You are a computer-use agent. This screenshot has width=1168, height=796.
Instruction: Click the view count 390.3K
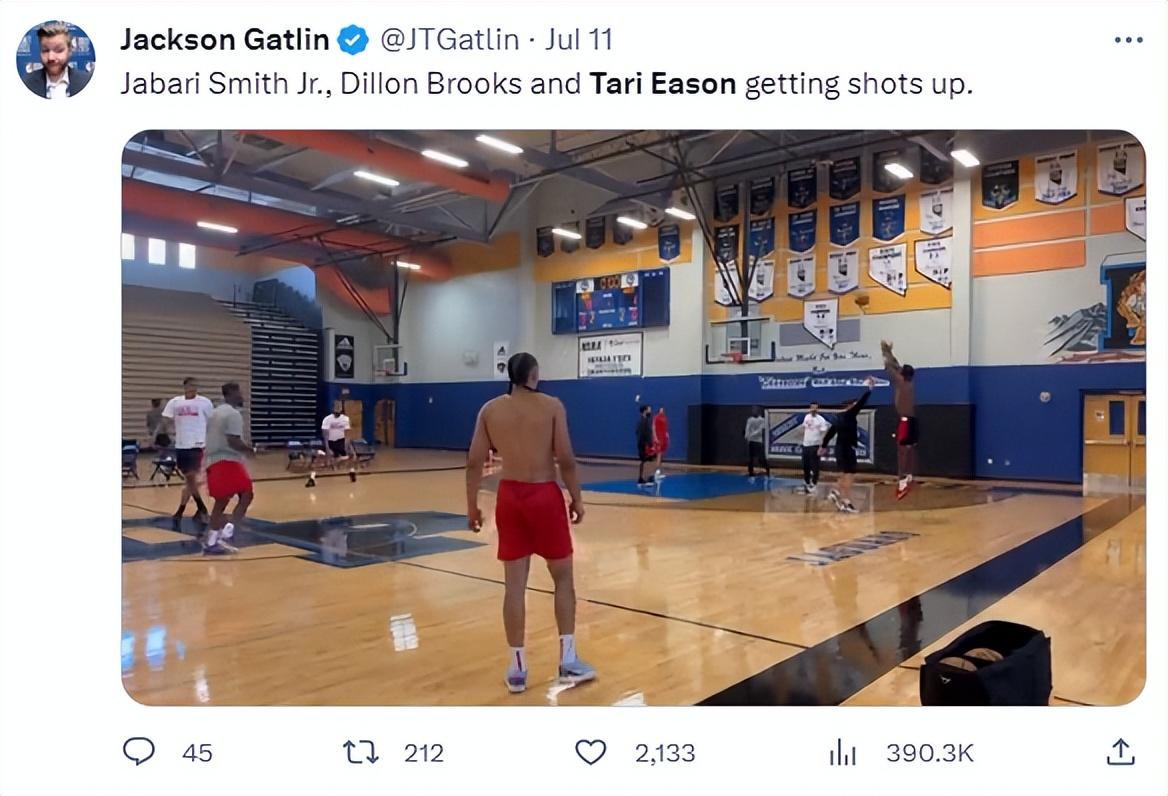pyautogui.click(x=929, y=753)
